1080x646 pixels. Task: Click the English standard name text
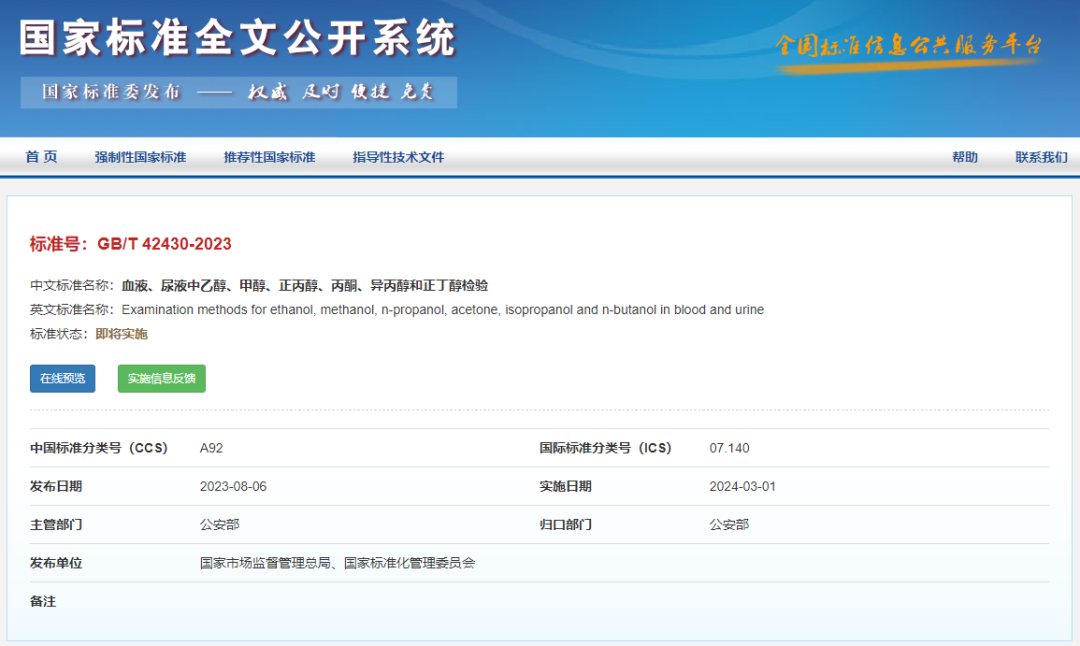pyautogui.click(x=444, y=309)
